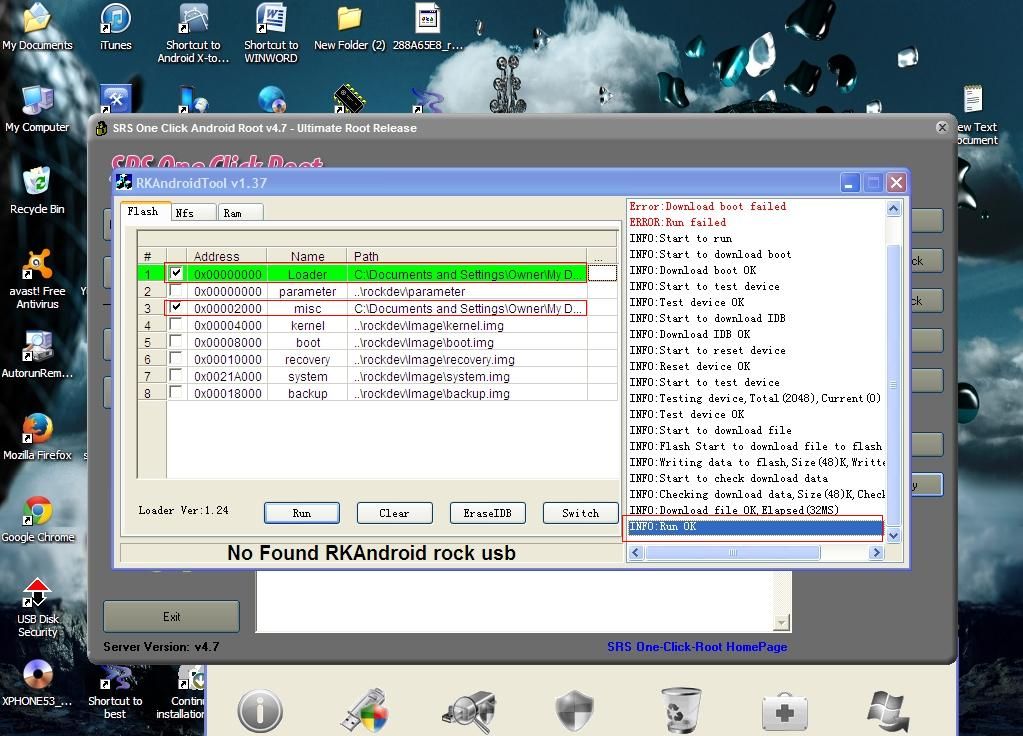
Task: Launch Mozilla Firefox from the desktop
Action: pyautogui.click(x=37, y=437)
